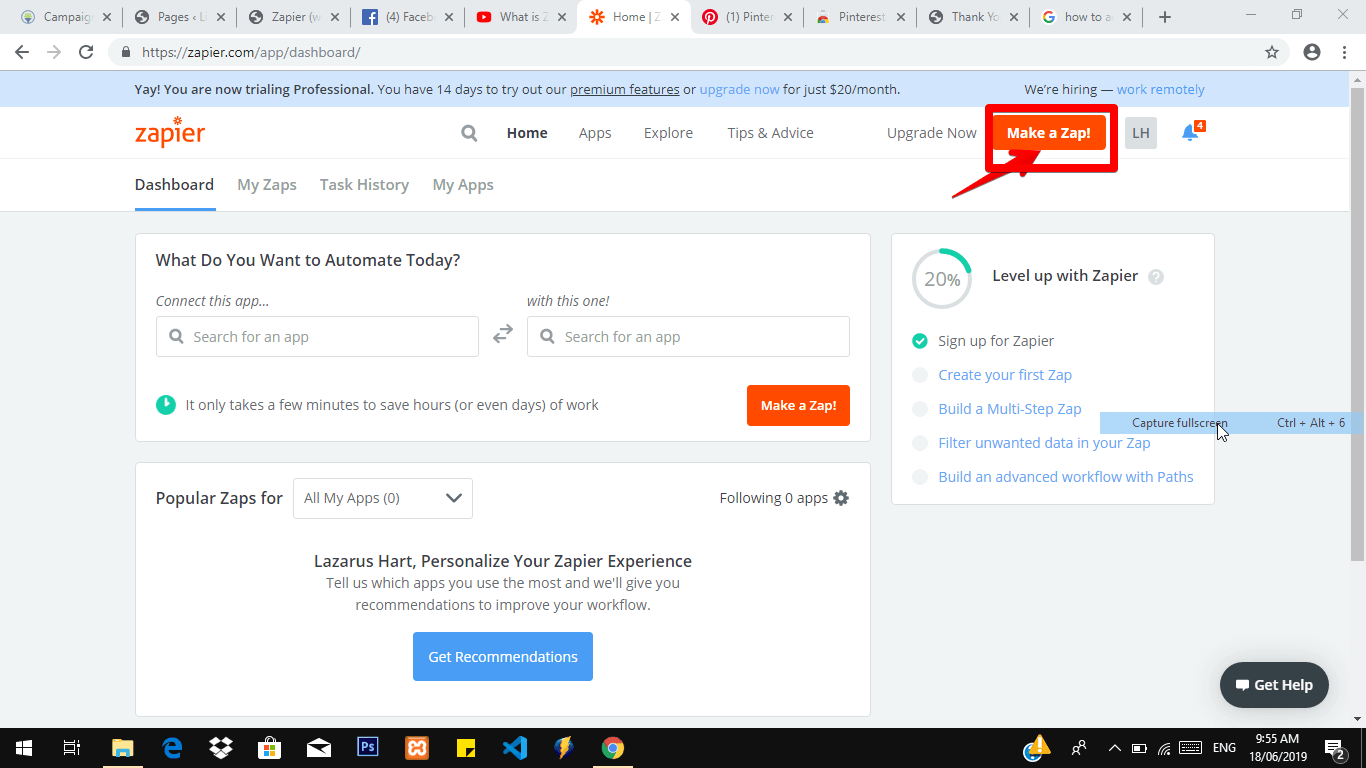The image size is (1366, 768).
Task: Click Upgrade Now in the navigation
Action: [x=932, y=133]
